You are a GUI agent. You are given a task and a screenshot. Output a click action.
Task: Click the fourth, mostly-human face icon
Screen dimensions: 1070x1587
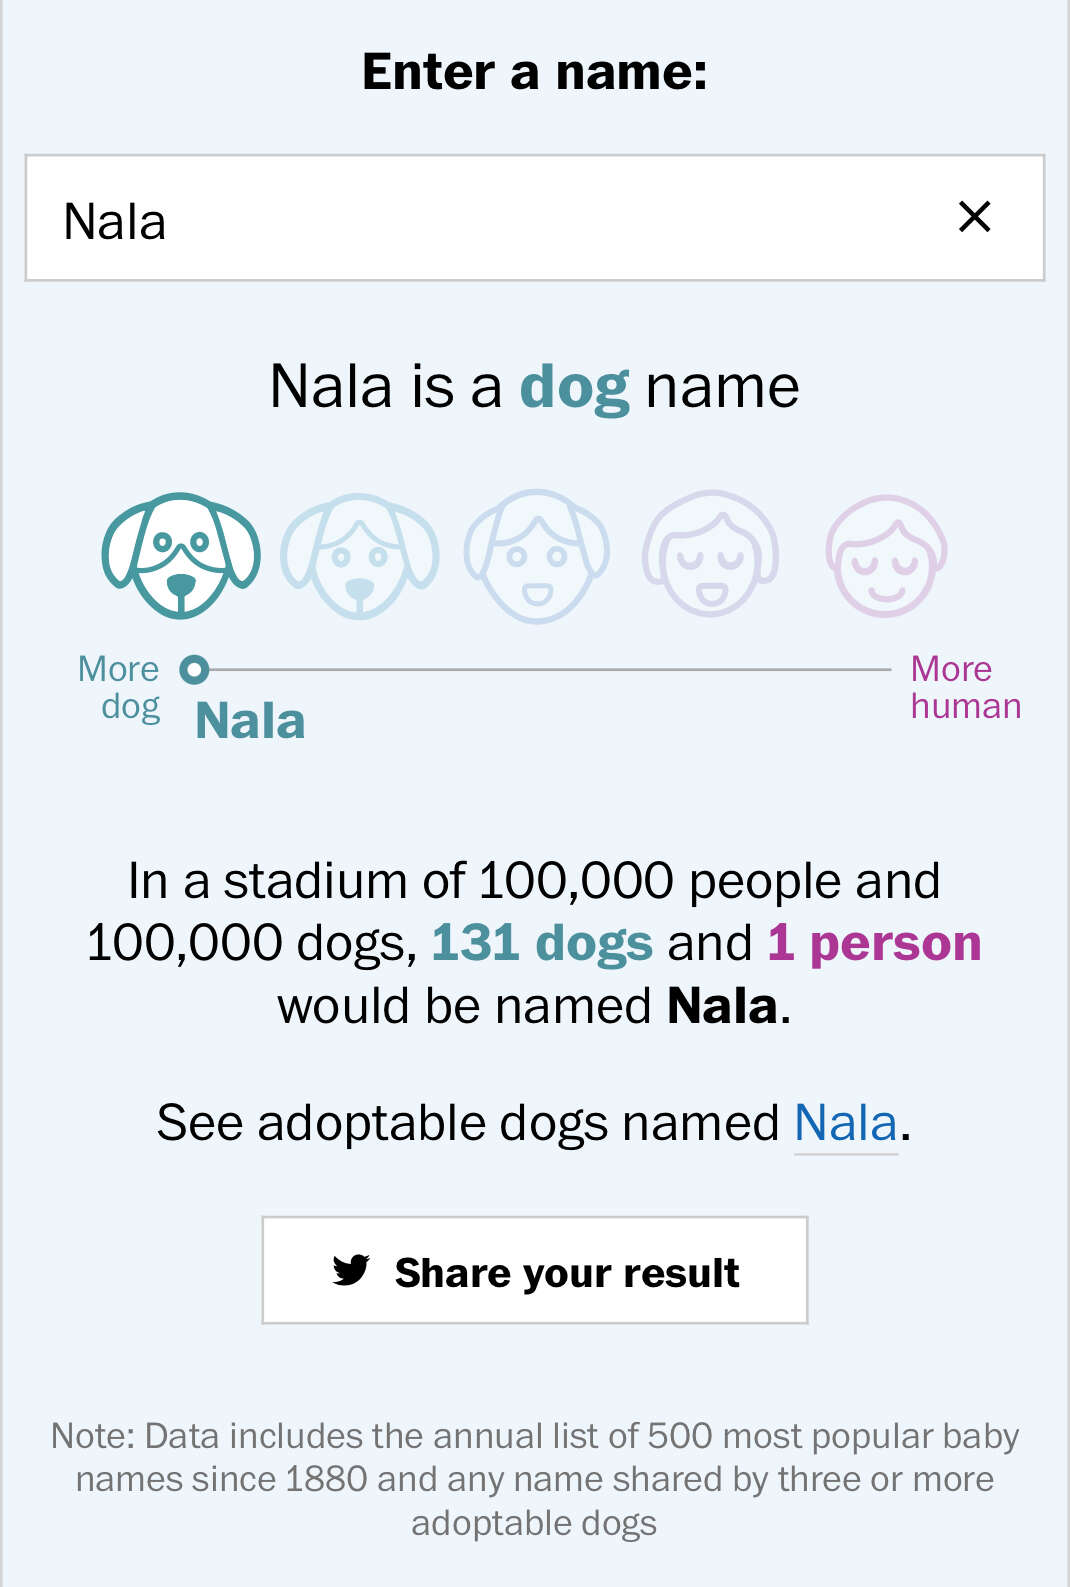[711, 554]
